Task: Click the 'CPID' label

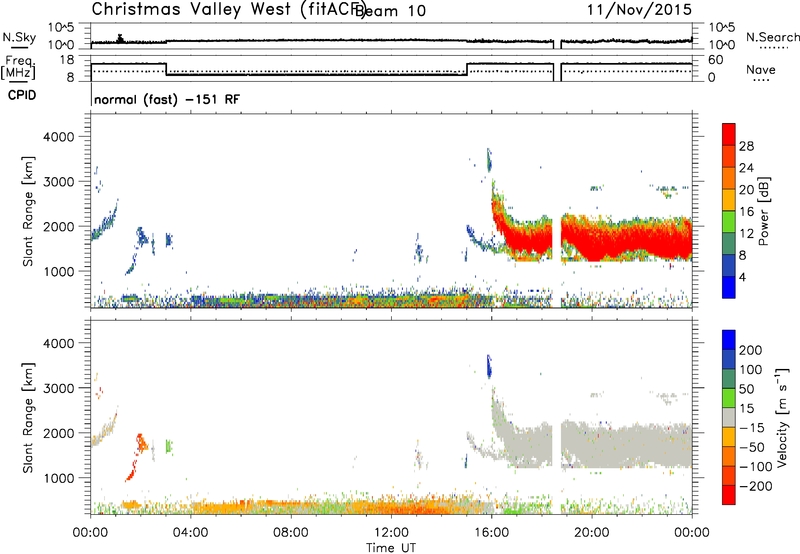Action: 22,95
